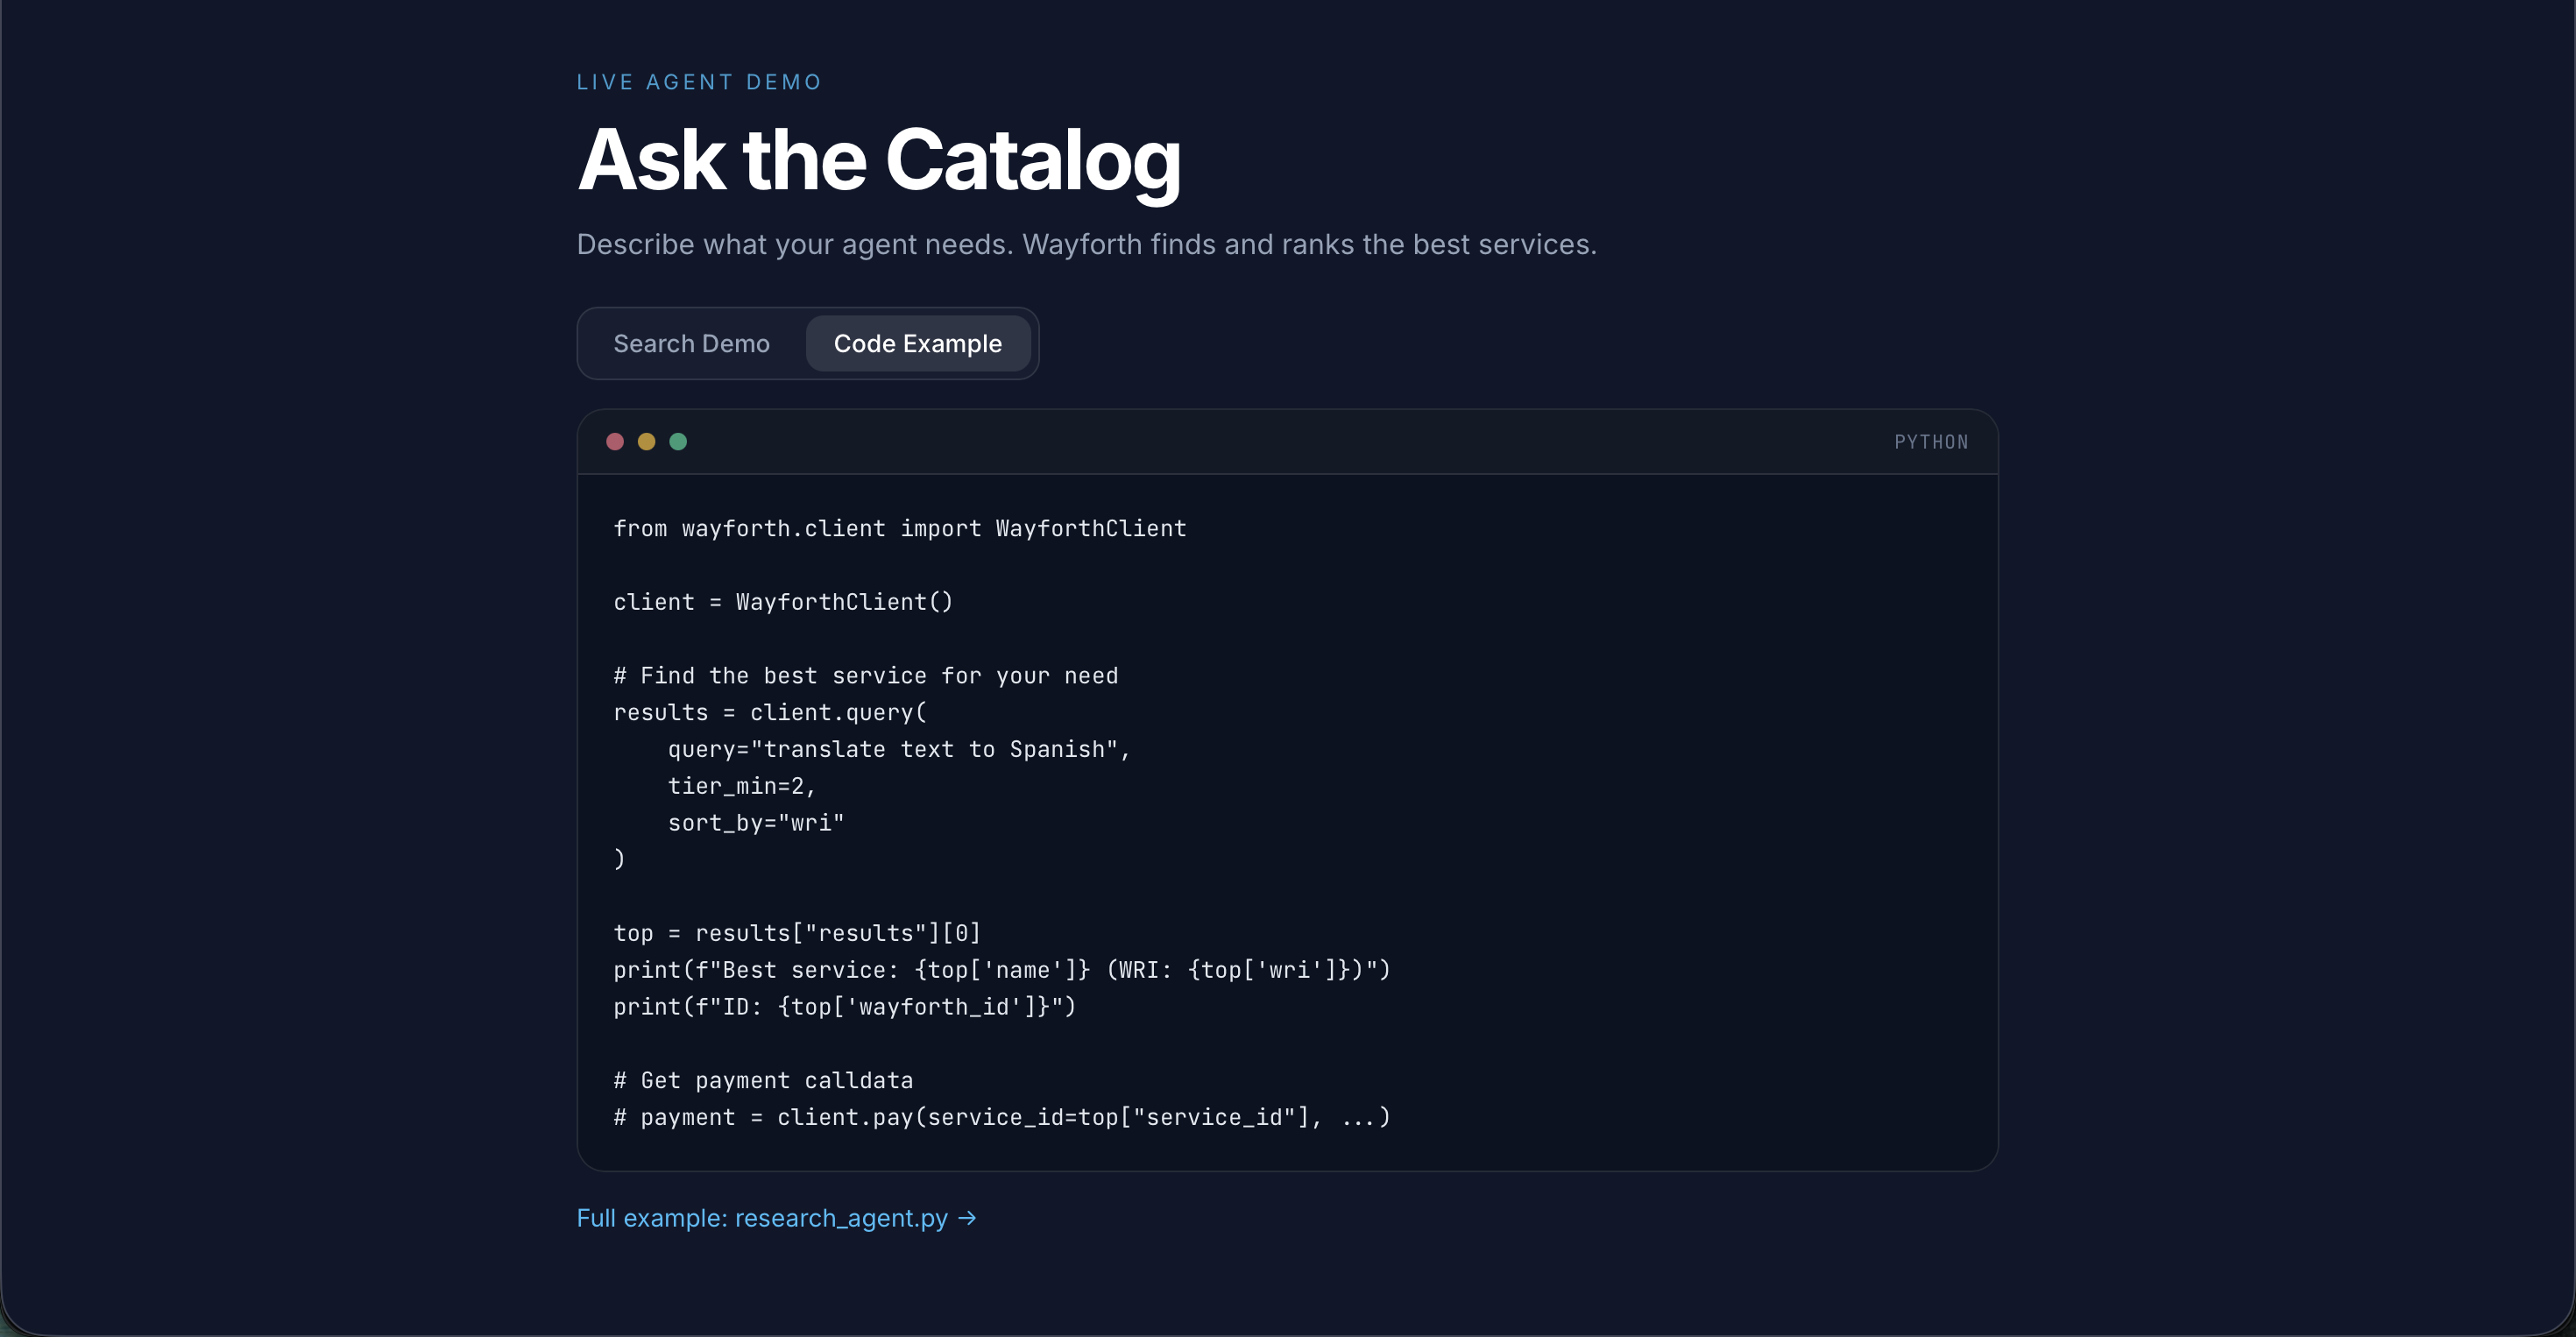The image size is (2576, 1337).
Task: Click the arrow after research_agent.py
Action: 967,1218
